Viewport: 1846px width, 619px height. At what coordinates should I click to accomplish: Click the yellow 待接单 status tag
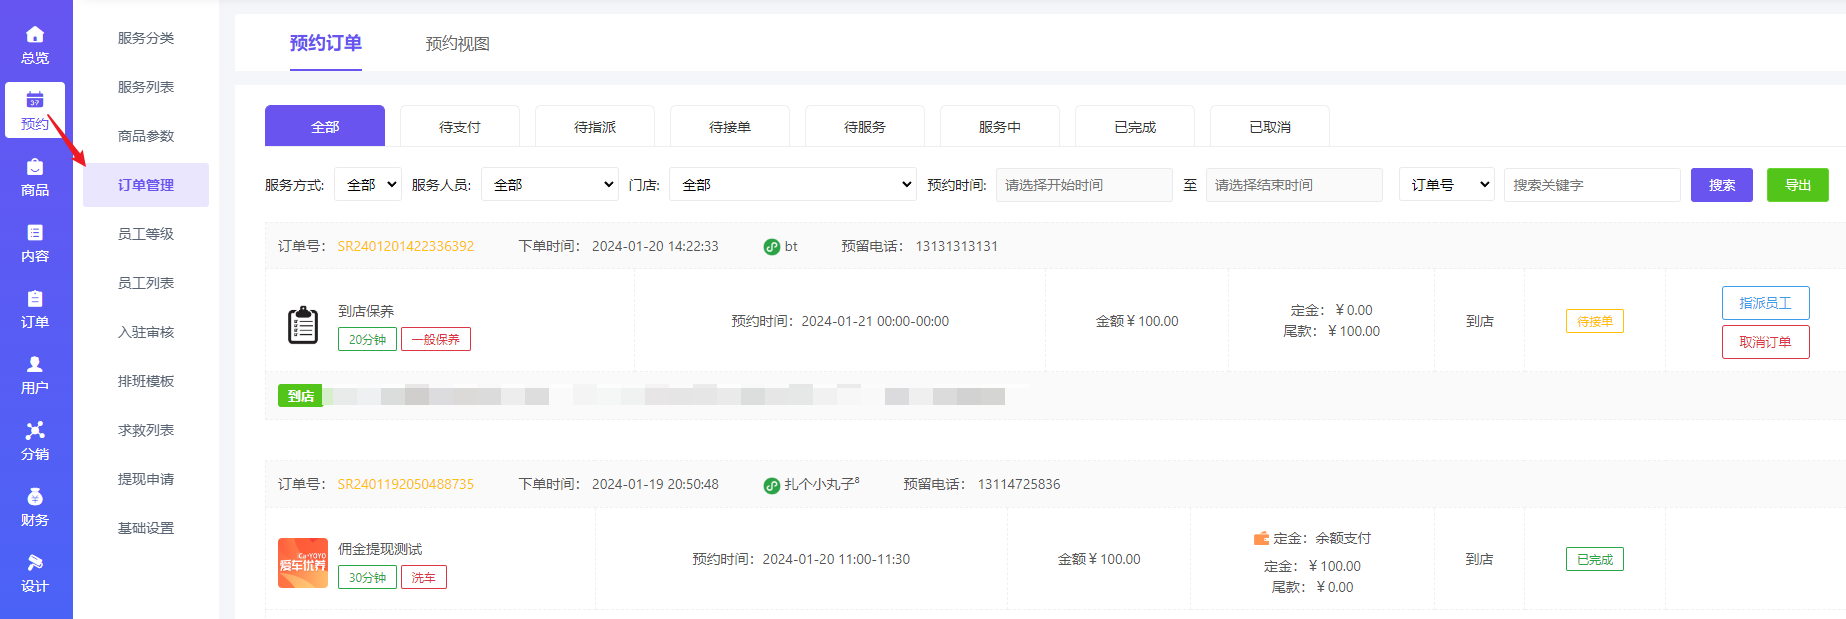(x=1595, y=321)
